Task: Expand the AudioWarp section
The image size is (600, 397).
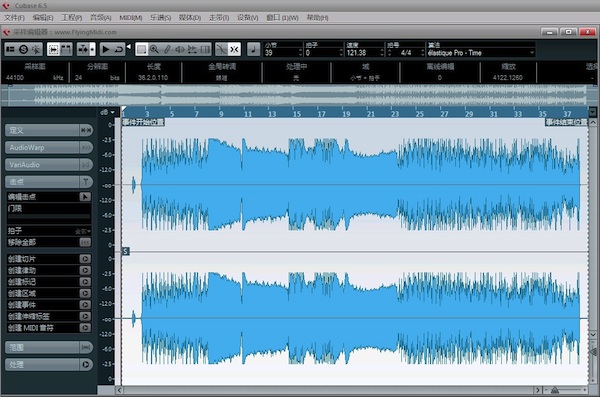Action: 49,147
